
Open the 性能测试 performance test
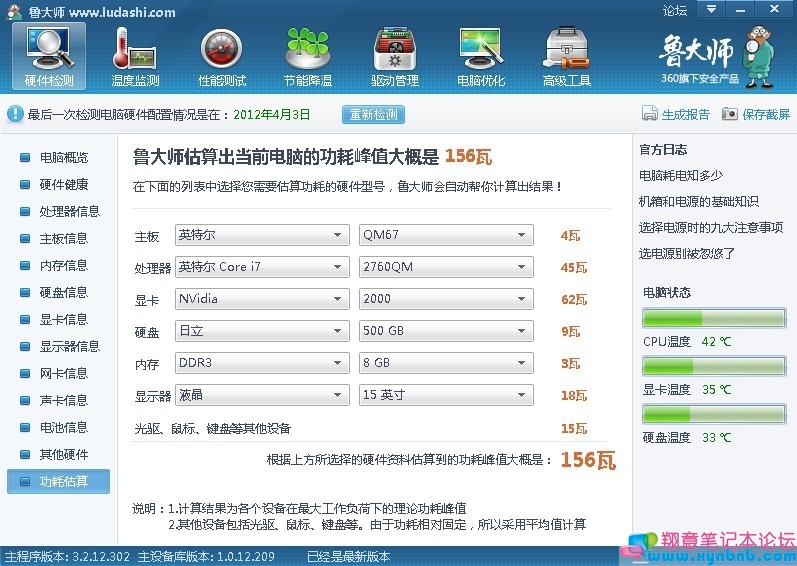222,56
